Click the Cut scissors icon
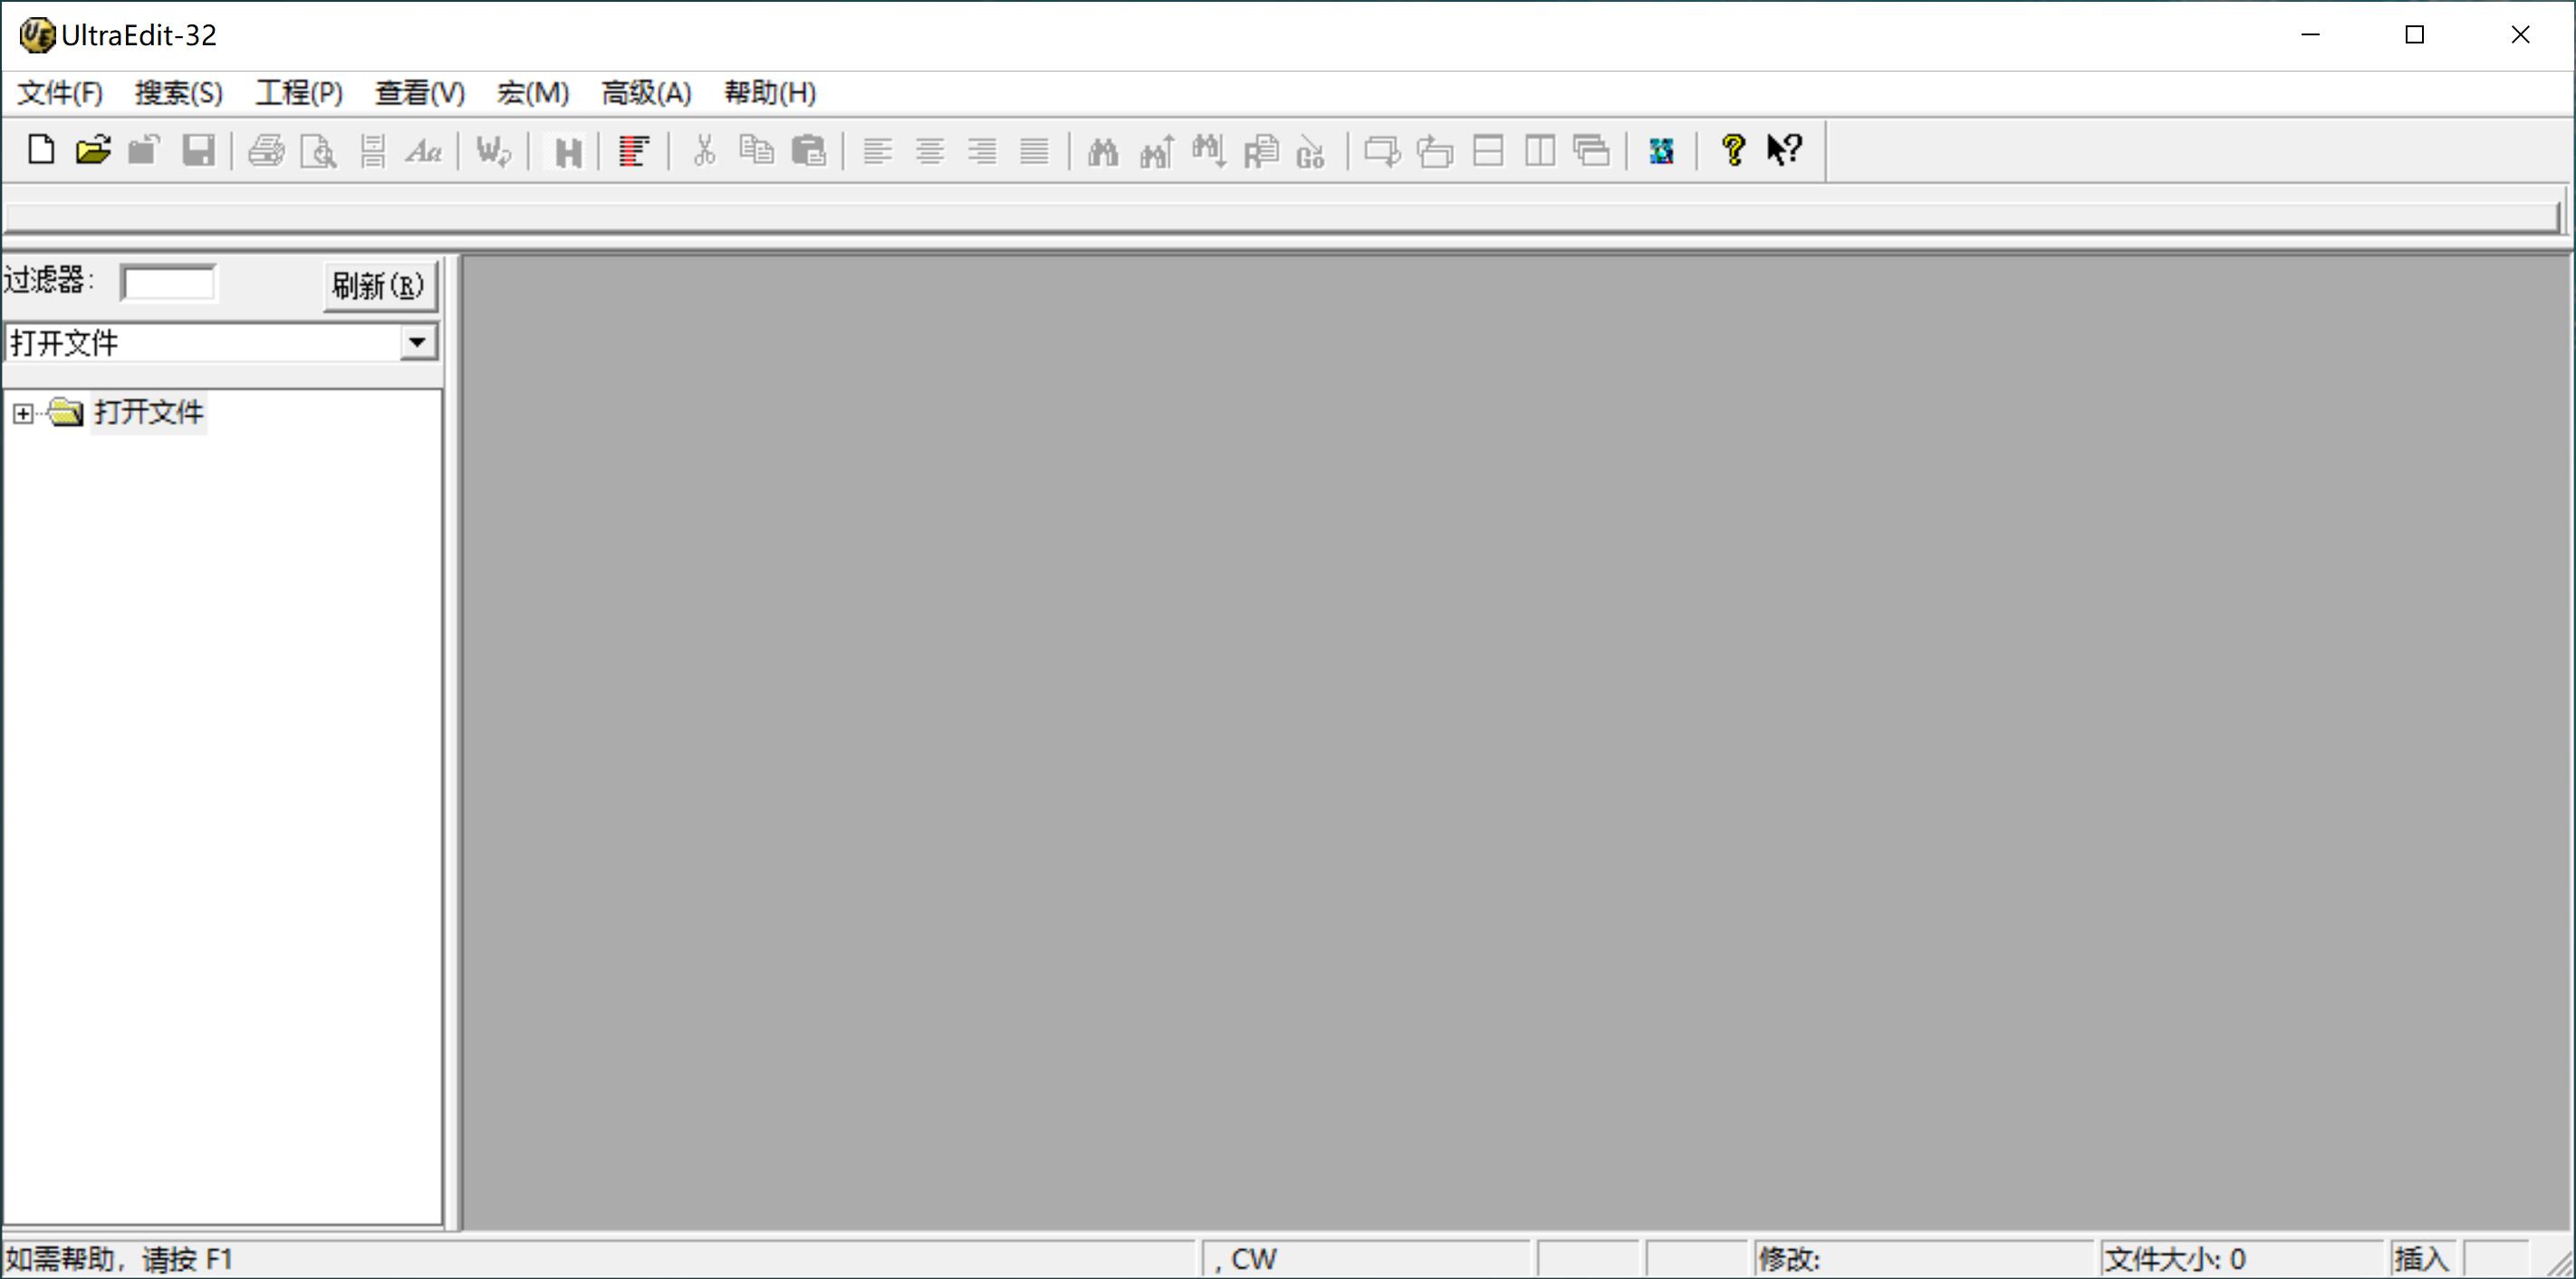2576x1279 pixels. pyautogui.click(x=704, y=150)
